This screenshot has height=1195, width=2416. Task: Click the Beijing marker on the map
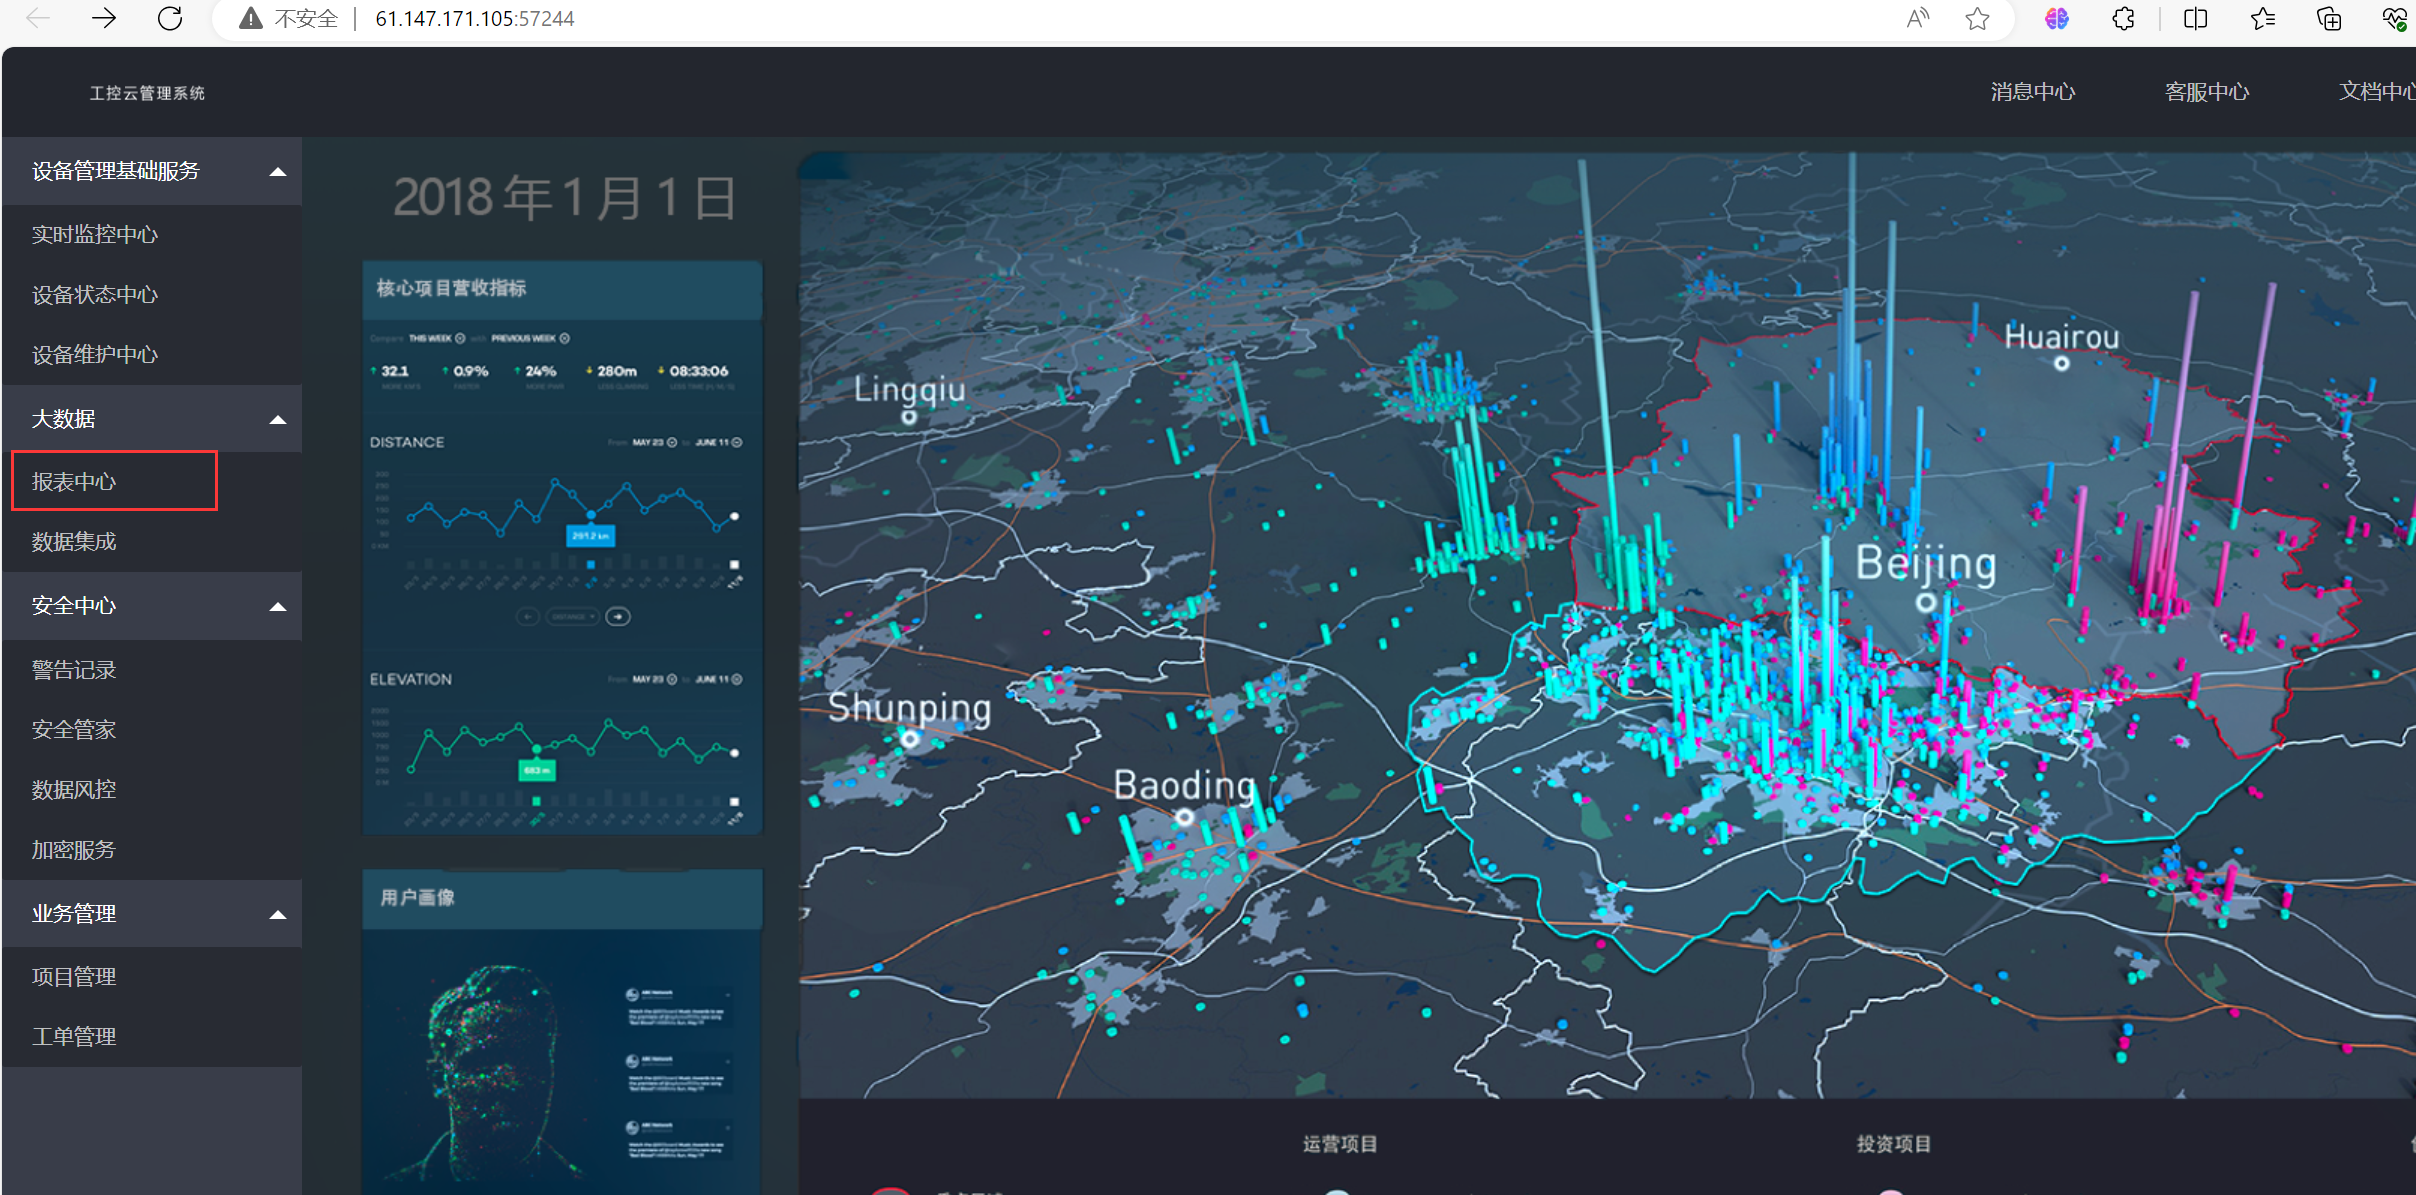1925,602
